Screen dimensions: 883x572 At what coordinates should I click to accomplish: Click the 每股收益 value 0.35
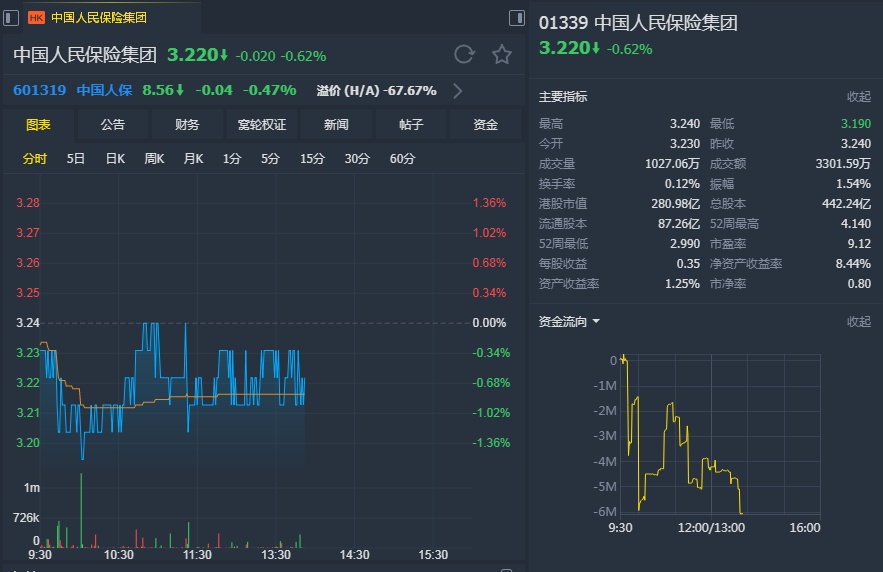688,263
